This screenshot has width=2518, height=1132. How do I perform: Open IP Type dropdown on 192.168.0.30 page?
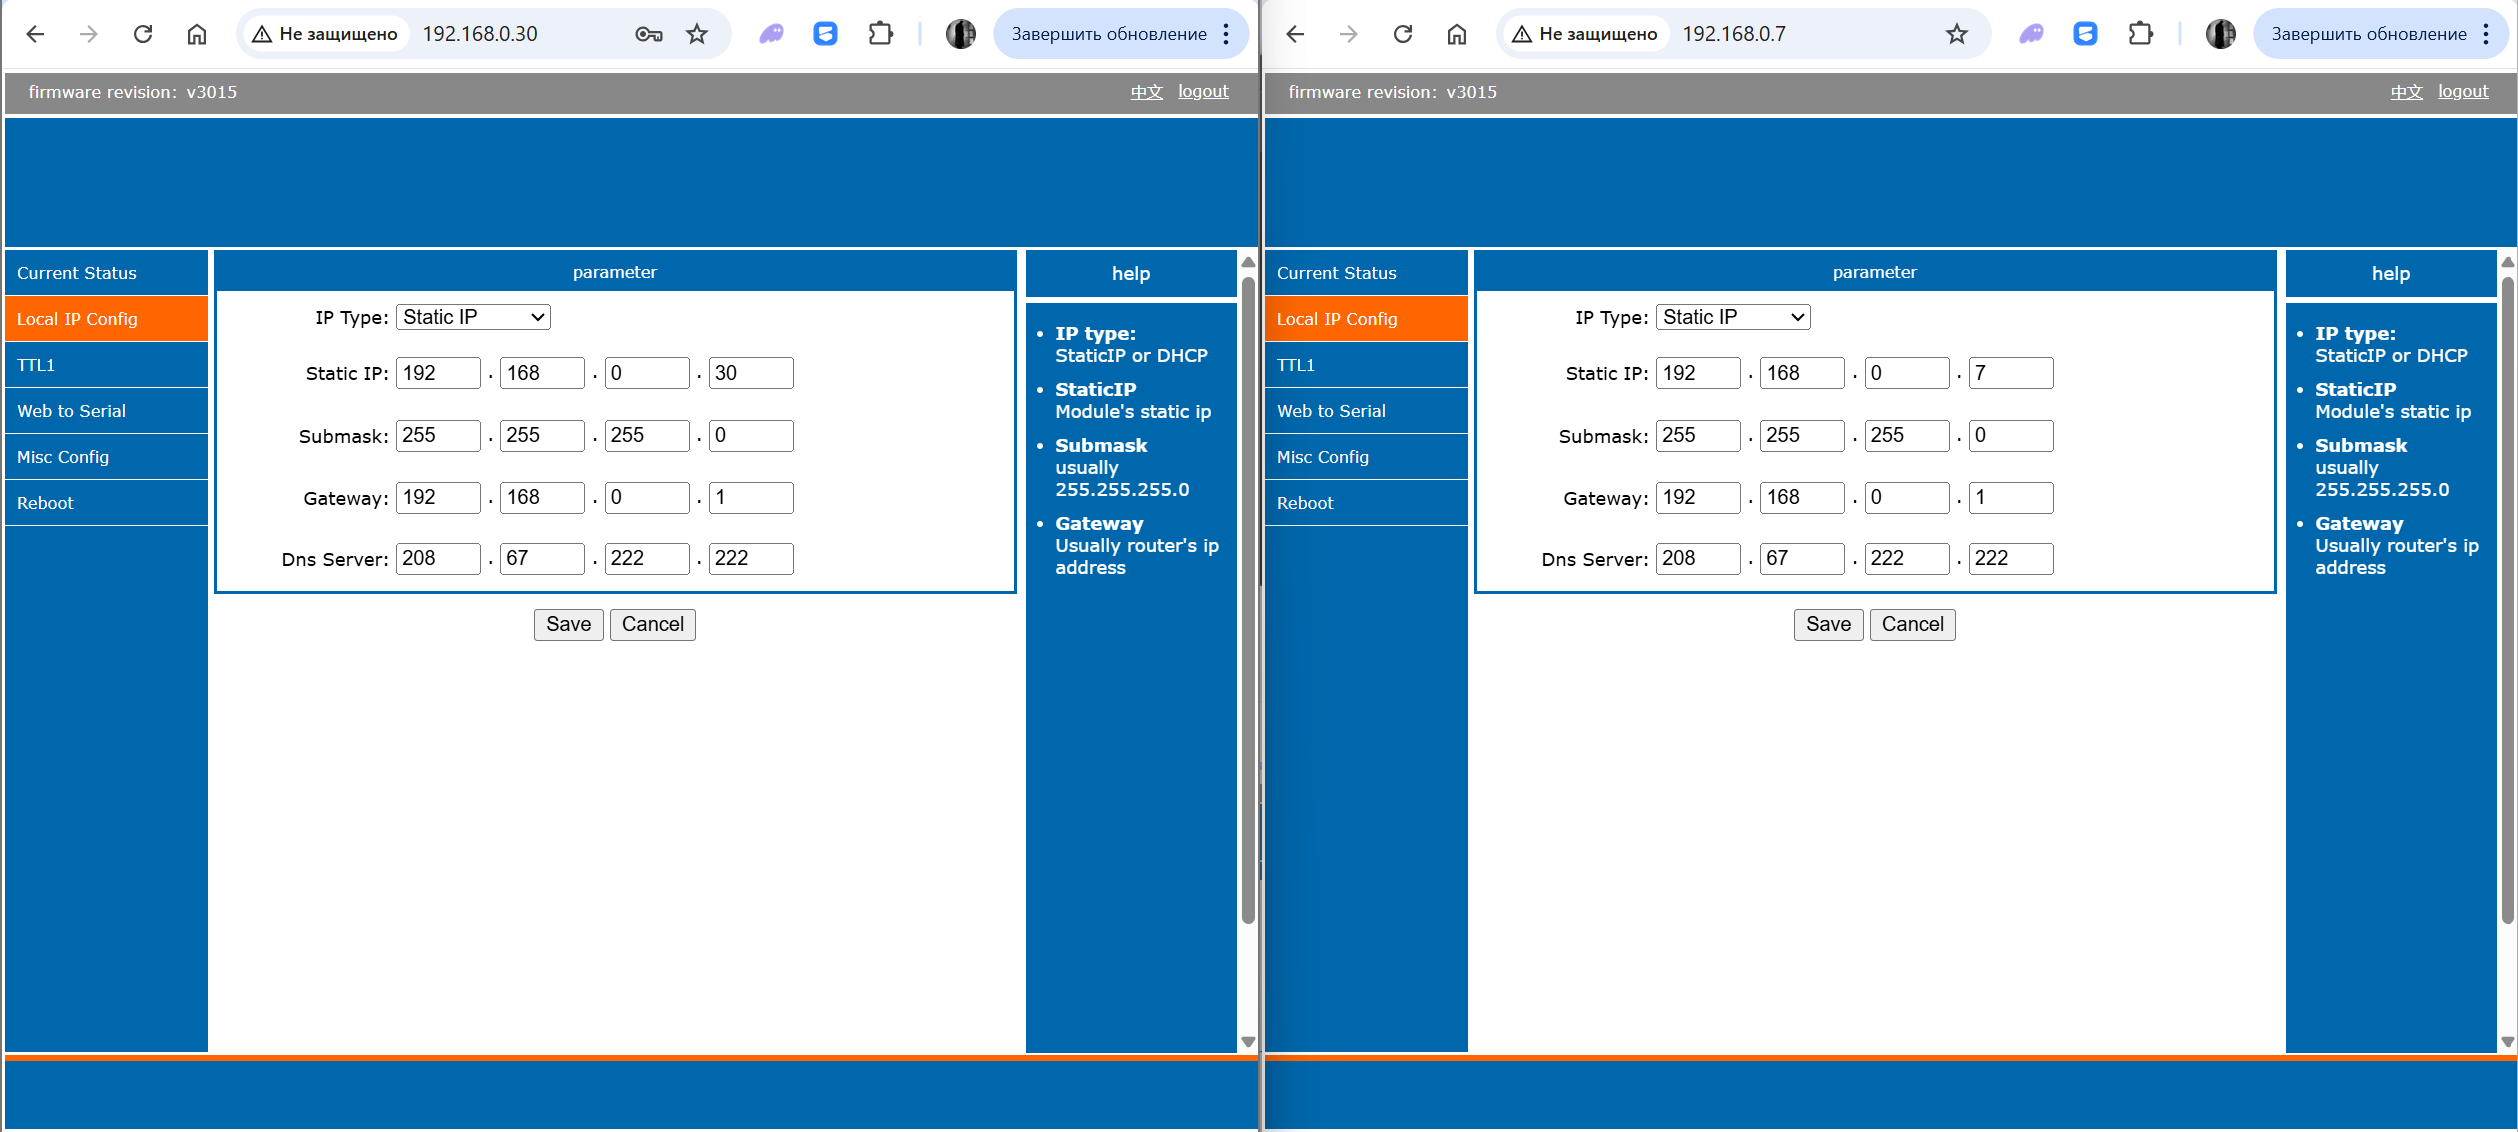coord(473,317)
